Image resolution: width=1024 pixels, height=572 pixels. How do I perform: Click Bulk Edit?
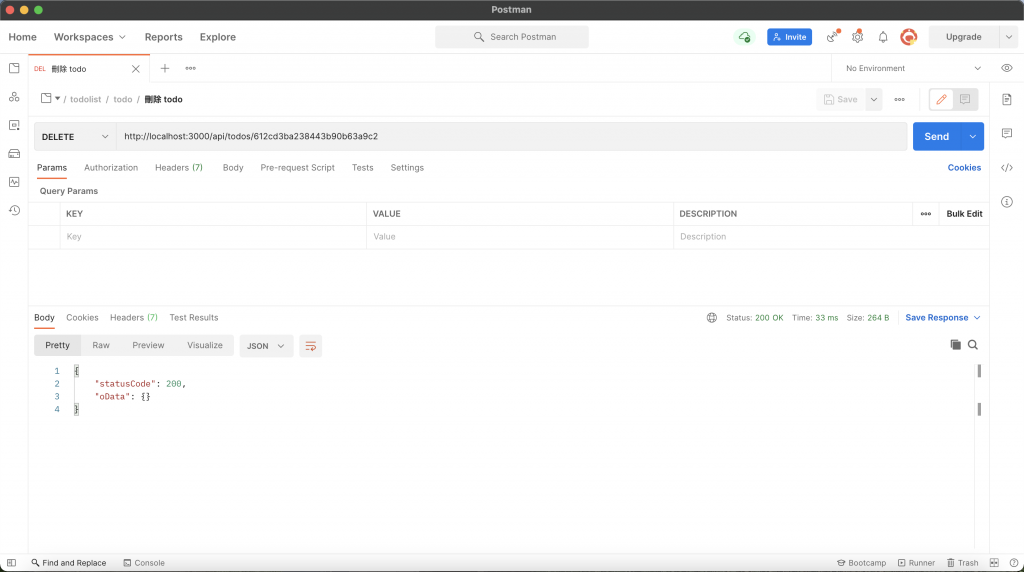coord(964,214)
